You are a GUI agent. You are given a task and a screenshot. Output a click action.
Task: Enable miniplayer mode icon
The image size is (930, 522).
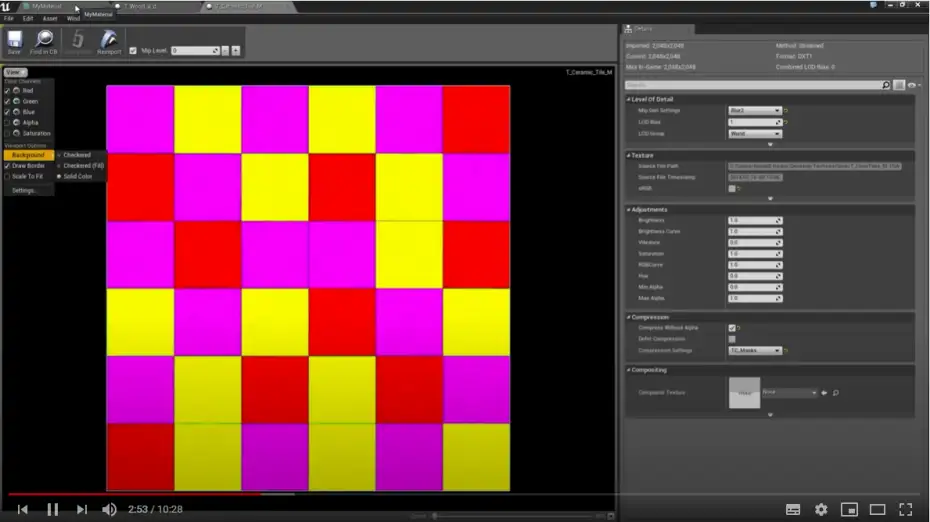pos(849,510)
